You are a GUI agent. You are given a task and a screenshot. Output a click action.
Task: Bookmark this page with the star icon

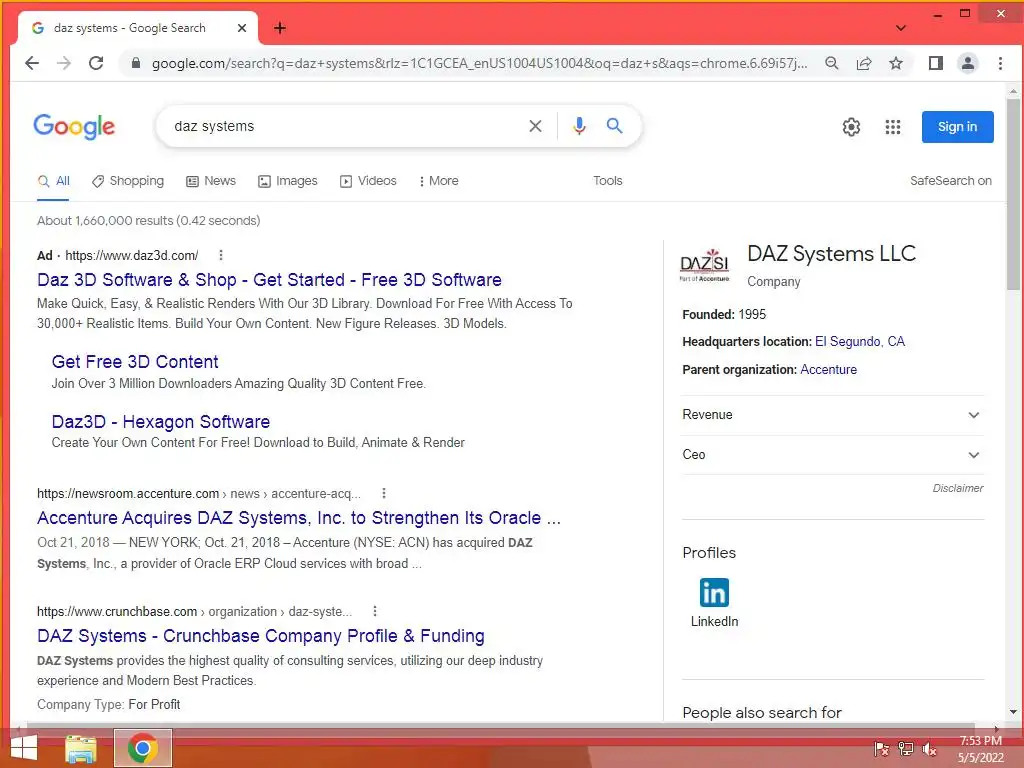pyautogui.click(x=896, y=63)
